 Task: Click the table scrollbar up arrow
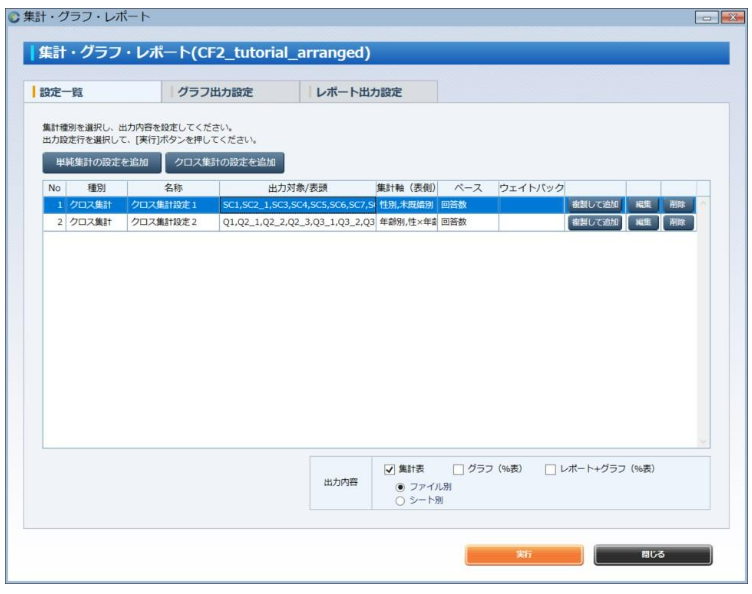pyautogui.click(x=704, y=203)
